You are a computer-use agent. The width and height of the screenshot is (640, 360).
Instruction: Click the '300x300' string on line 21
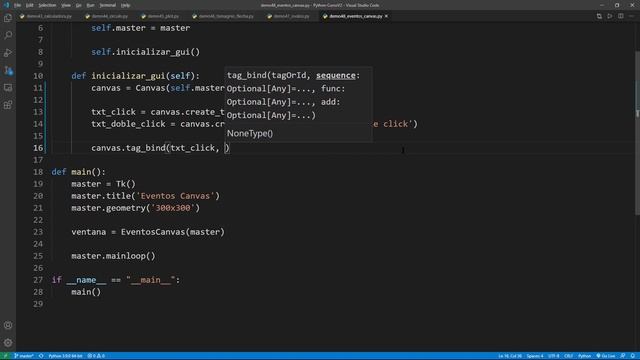[173, 208]
